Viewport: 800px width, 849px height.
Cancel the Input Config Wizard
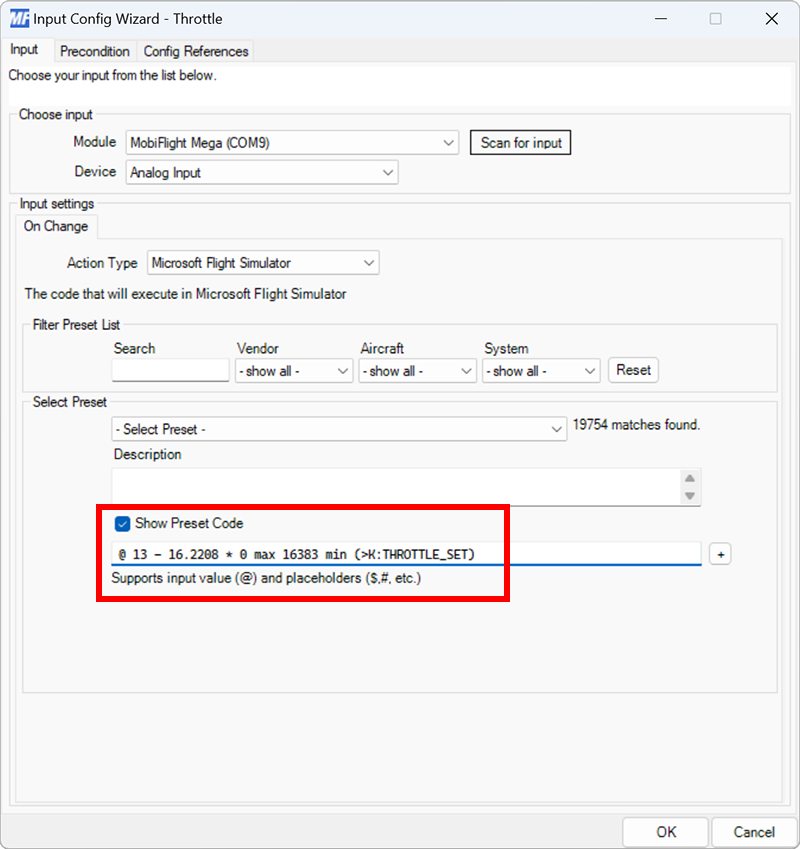coord(753,831)
